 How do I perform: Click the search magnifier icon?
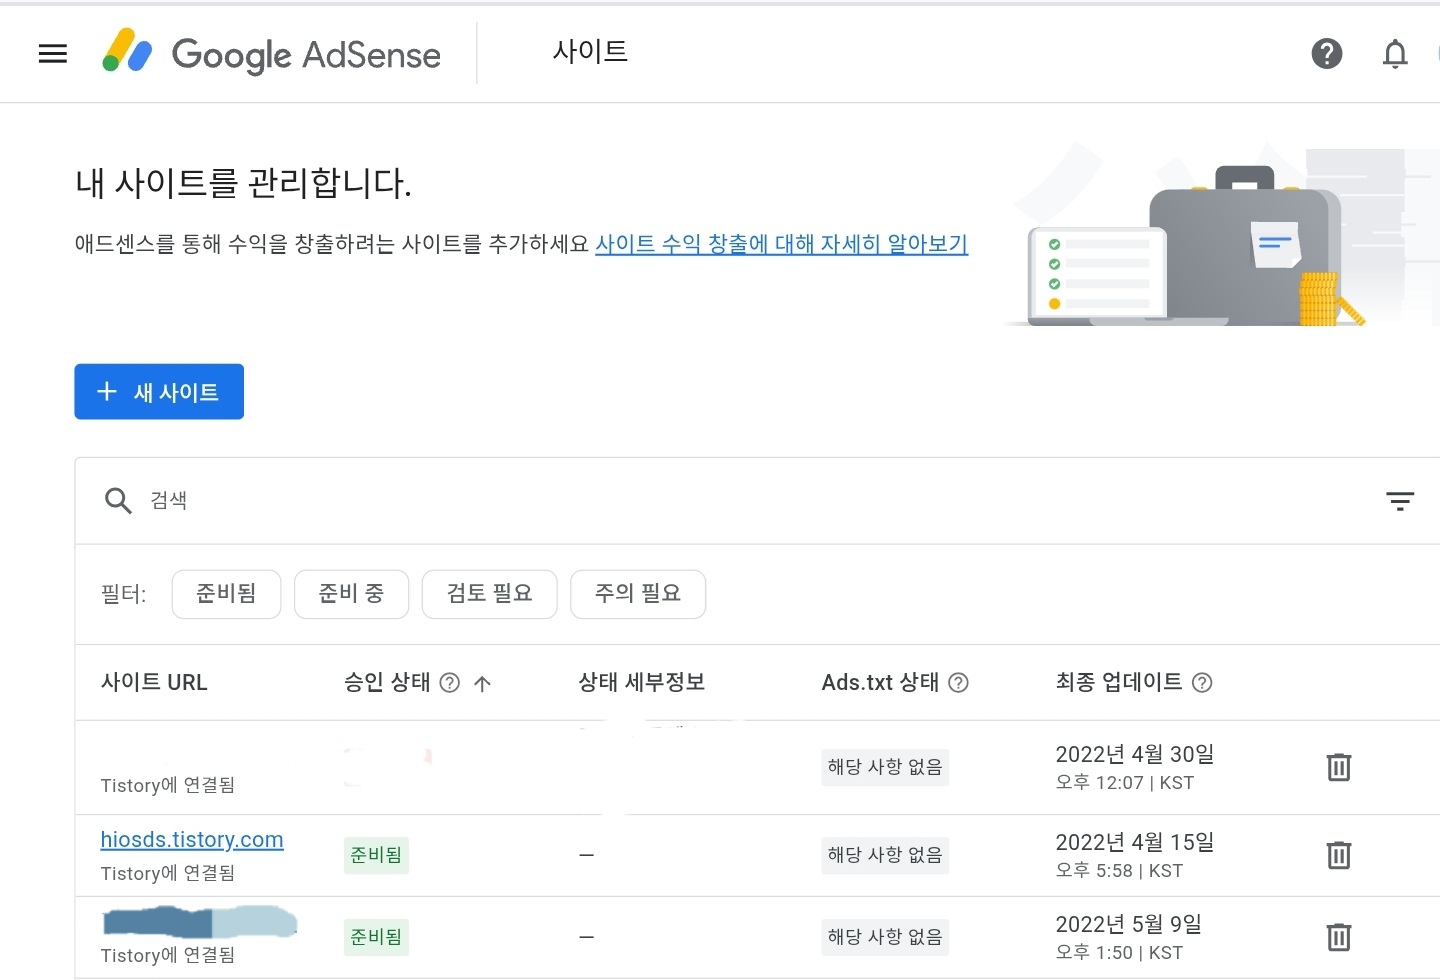coord(118,500)
